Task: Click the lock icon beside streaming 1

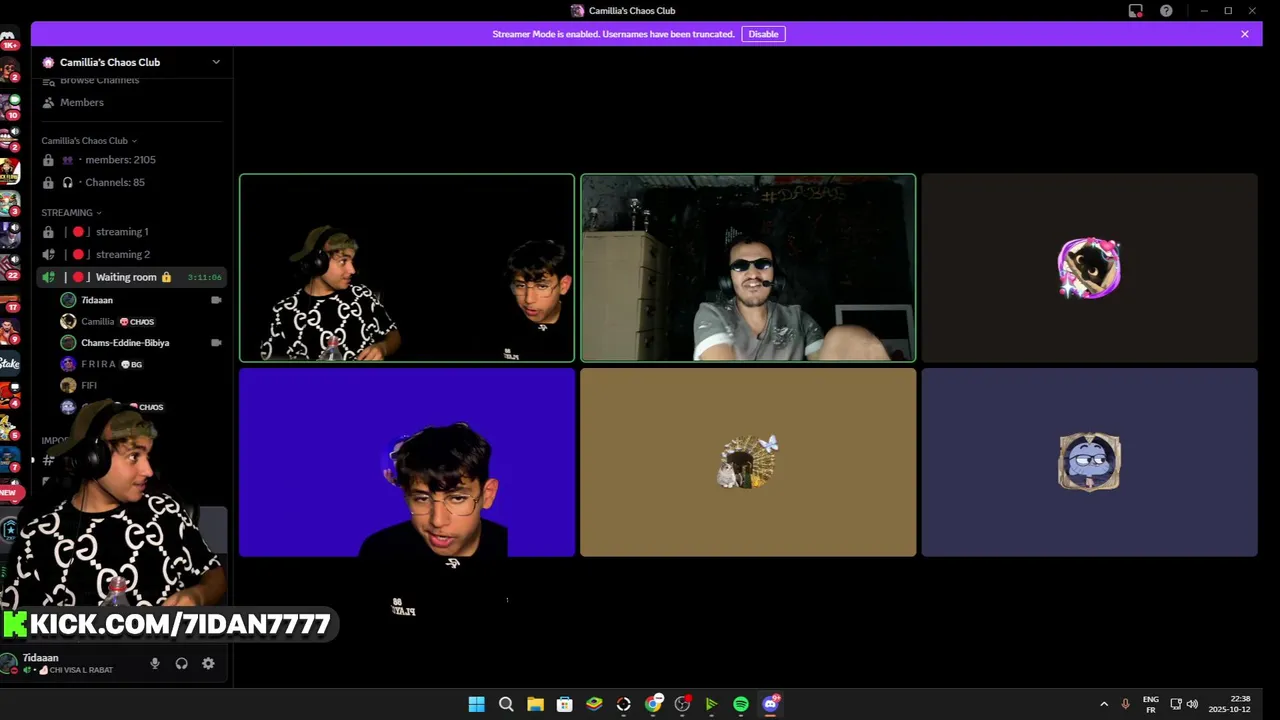Action: click(x=48, y=232)
